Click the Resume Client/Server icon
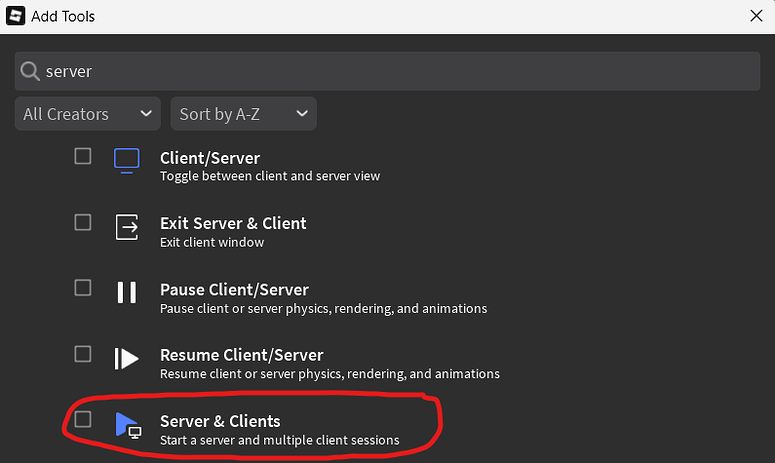The width and height of the screenshot is (775, 463). coord(127,358)
